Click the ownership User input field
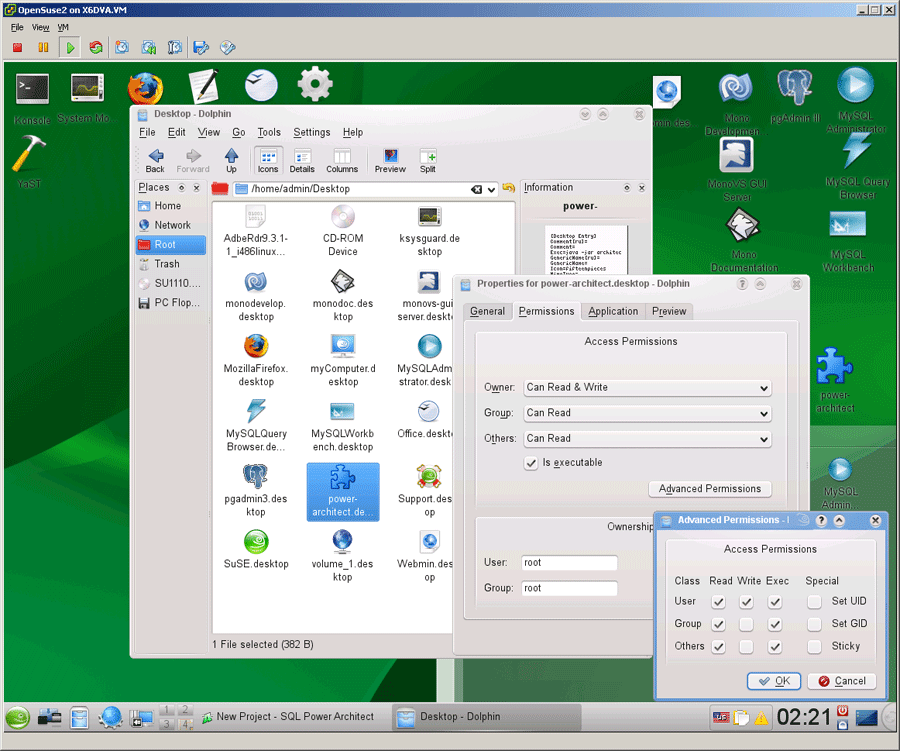This screenshot has height=751, width=900. point(569,563)
